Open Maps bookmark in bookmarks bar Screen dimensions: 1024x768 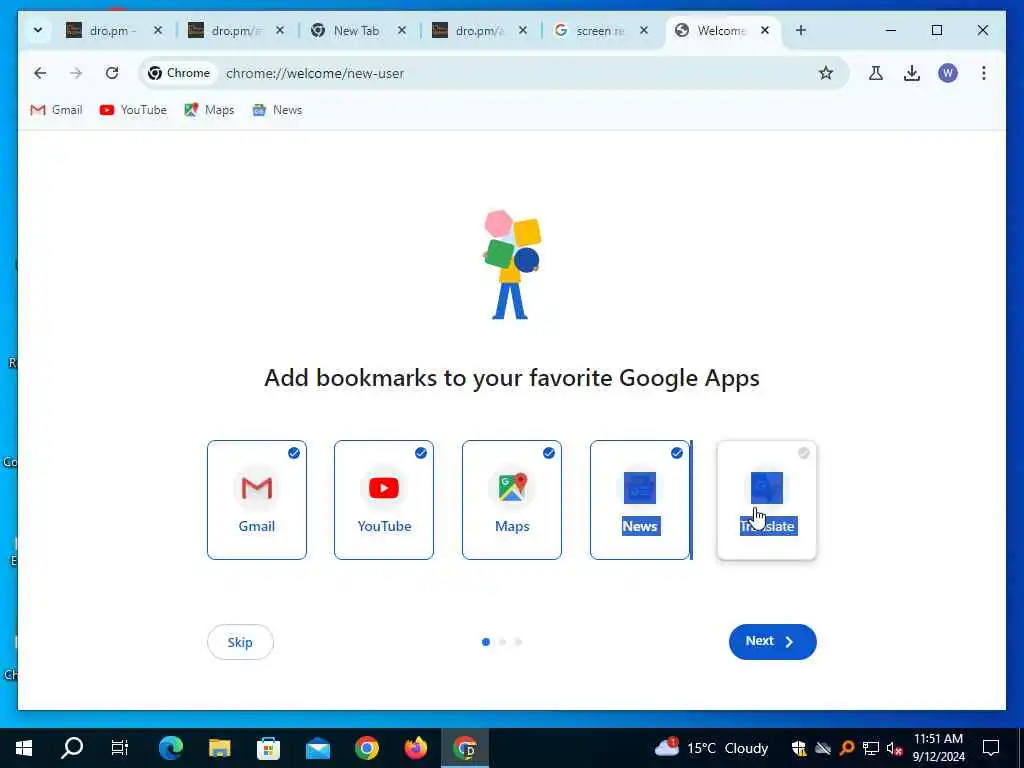209,110
